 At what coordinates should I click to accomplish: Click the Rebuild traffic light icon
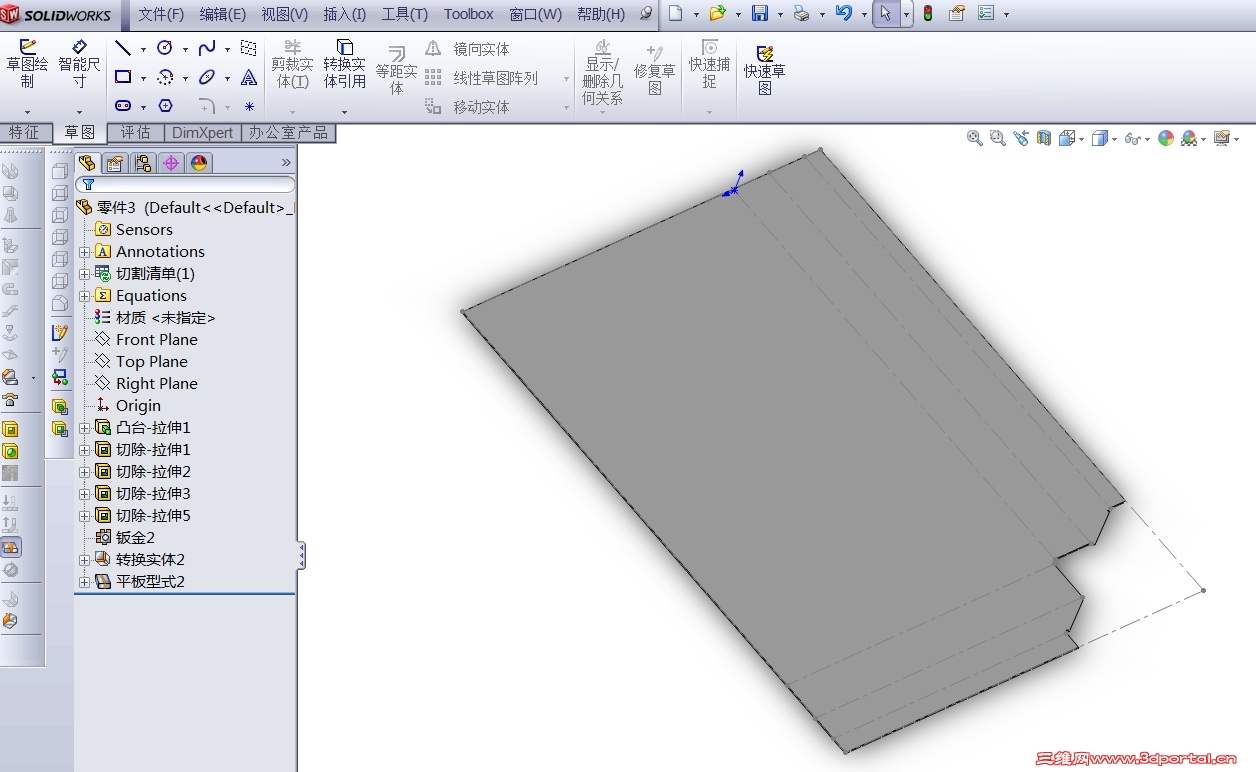click(x=928, y=14)
